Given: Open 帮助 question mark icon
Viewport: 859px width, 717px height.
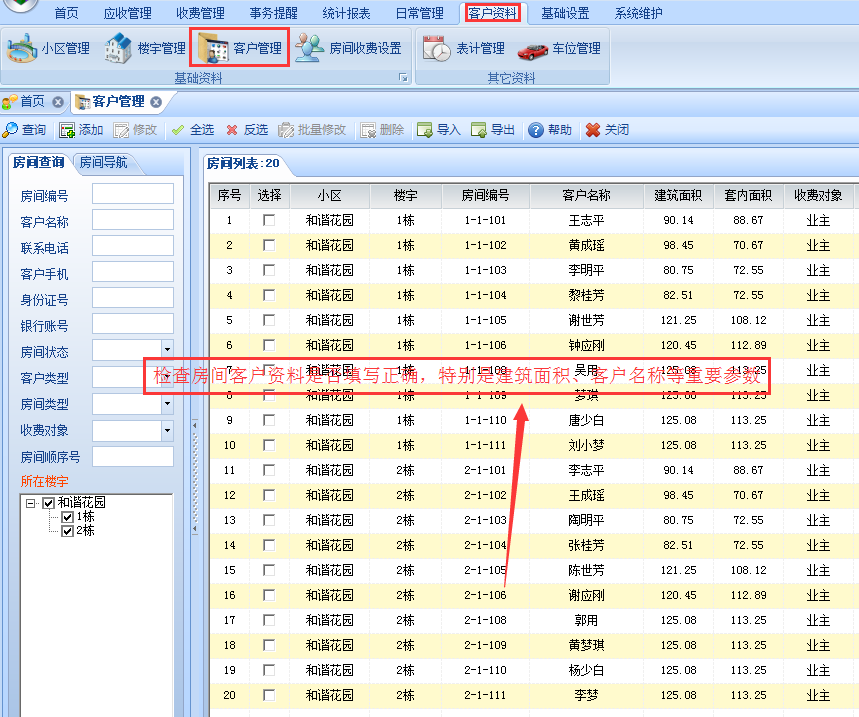Looking at the screenshot, I should (x=536, y=130).
